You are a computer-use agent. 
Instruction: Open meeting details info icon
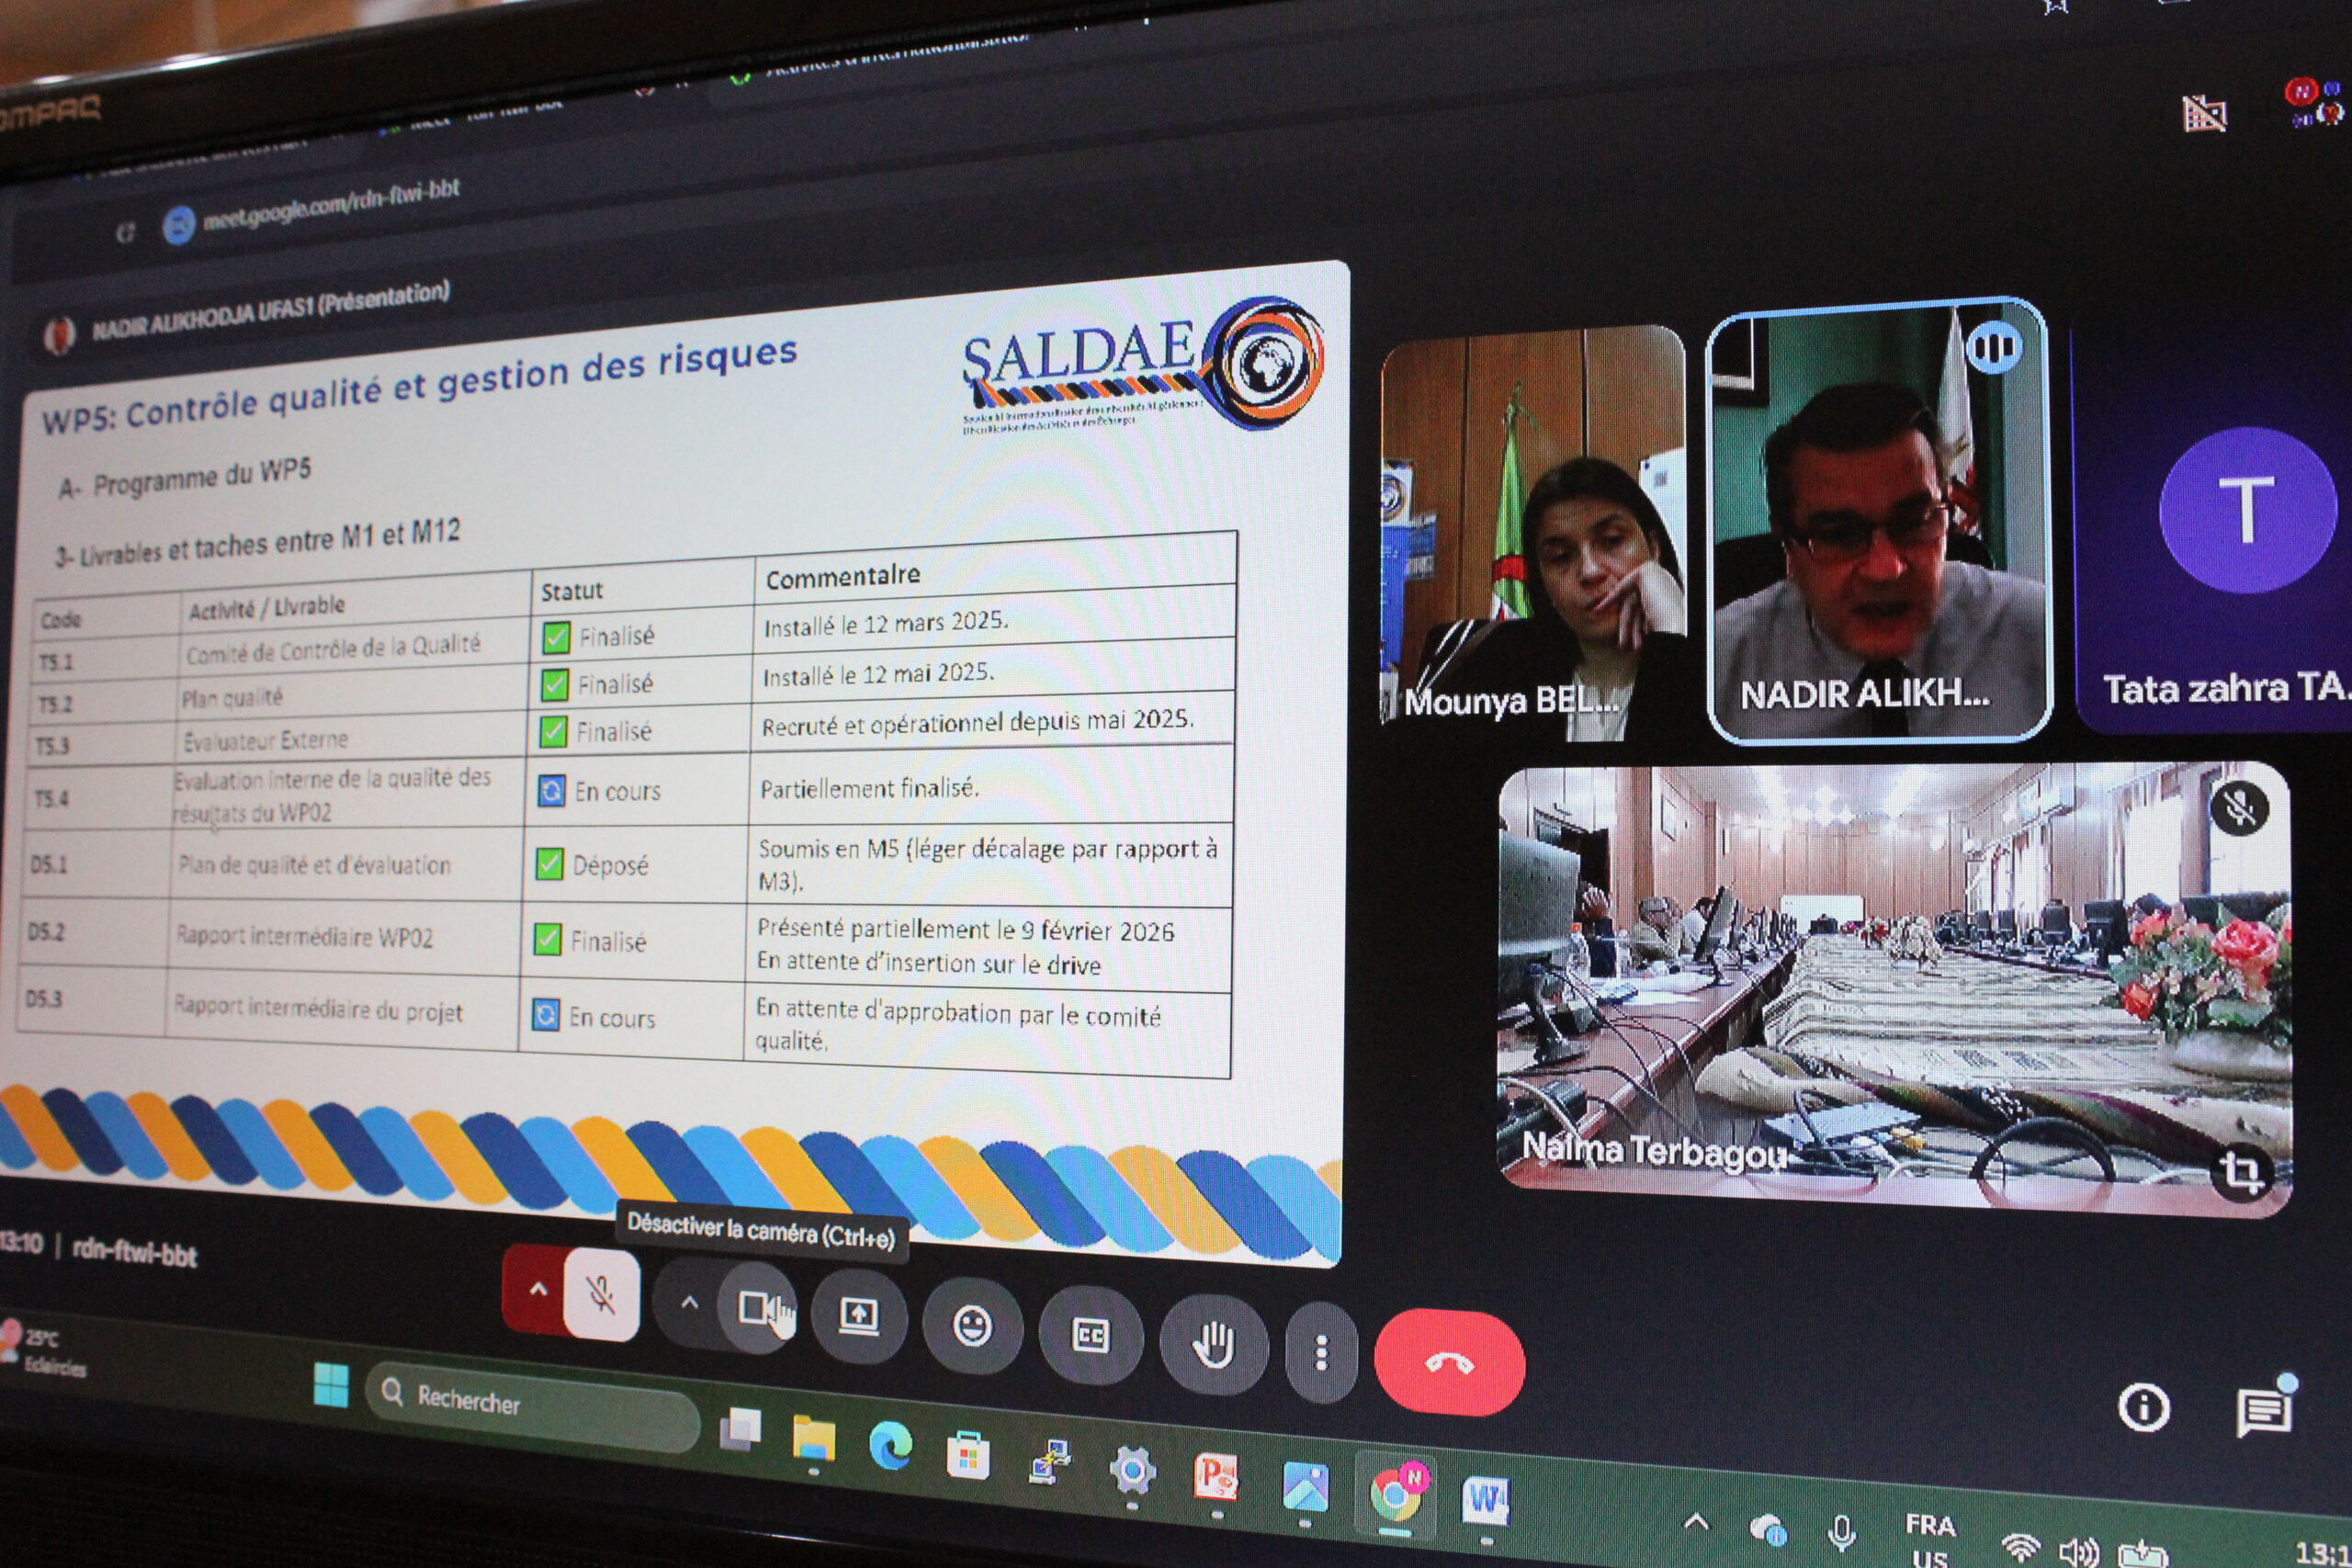click(2144, 1408)
